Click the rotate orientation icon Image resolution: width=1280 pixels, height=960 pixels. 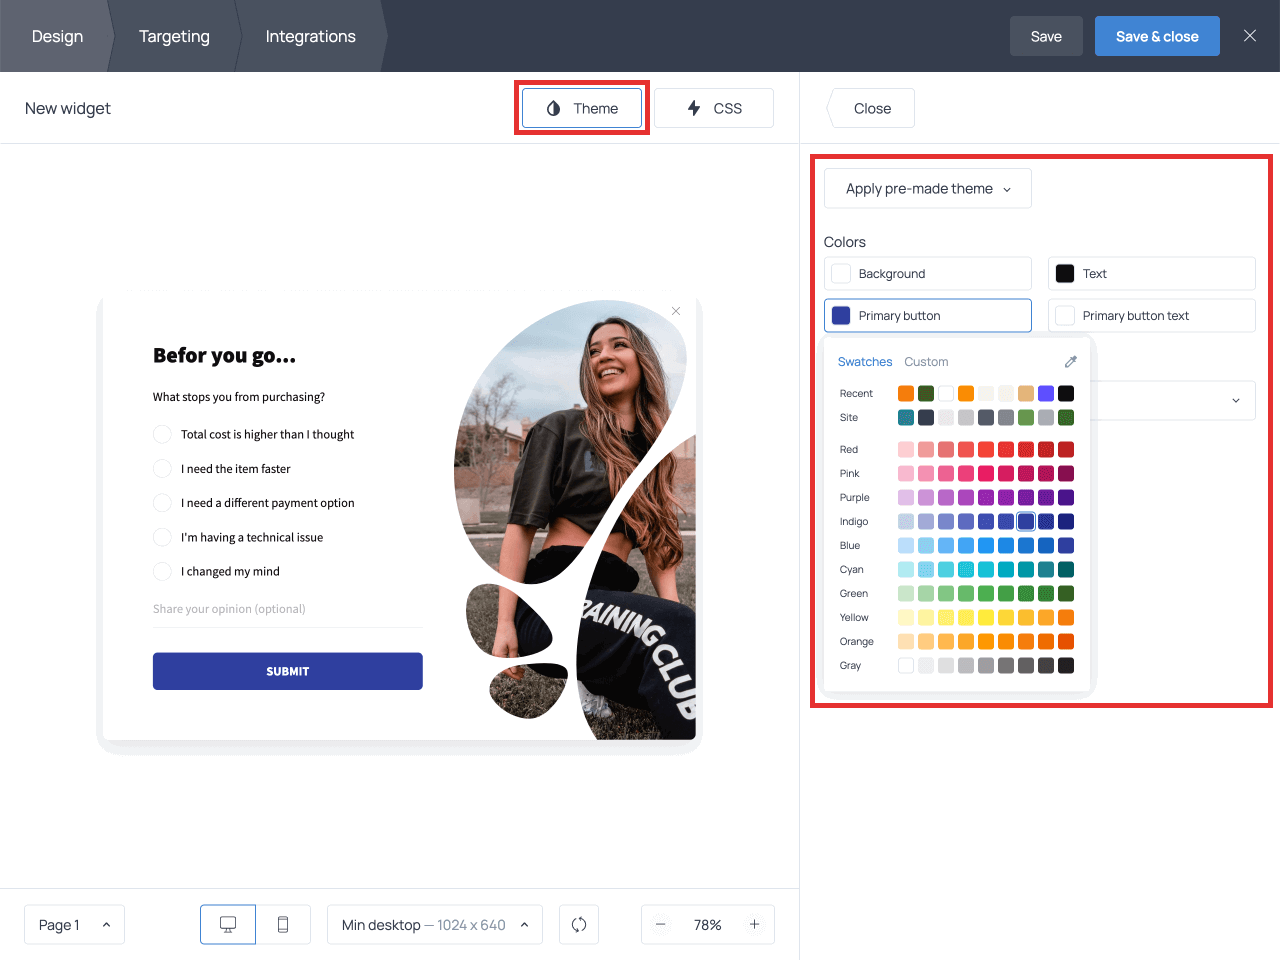pyautogui.click(x=579, y=925)
